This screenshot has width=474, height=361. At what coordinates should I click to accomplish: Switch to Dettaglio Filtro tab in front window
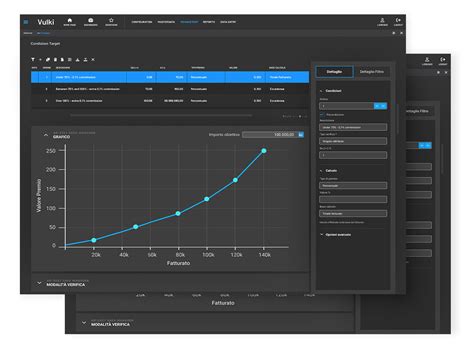[371, 72]
